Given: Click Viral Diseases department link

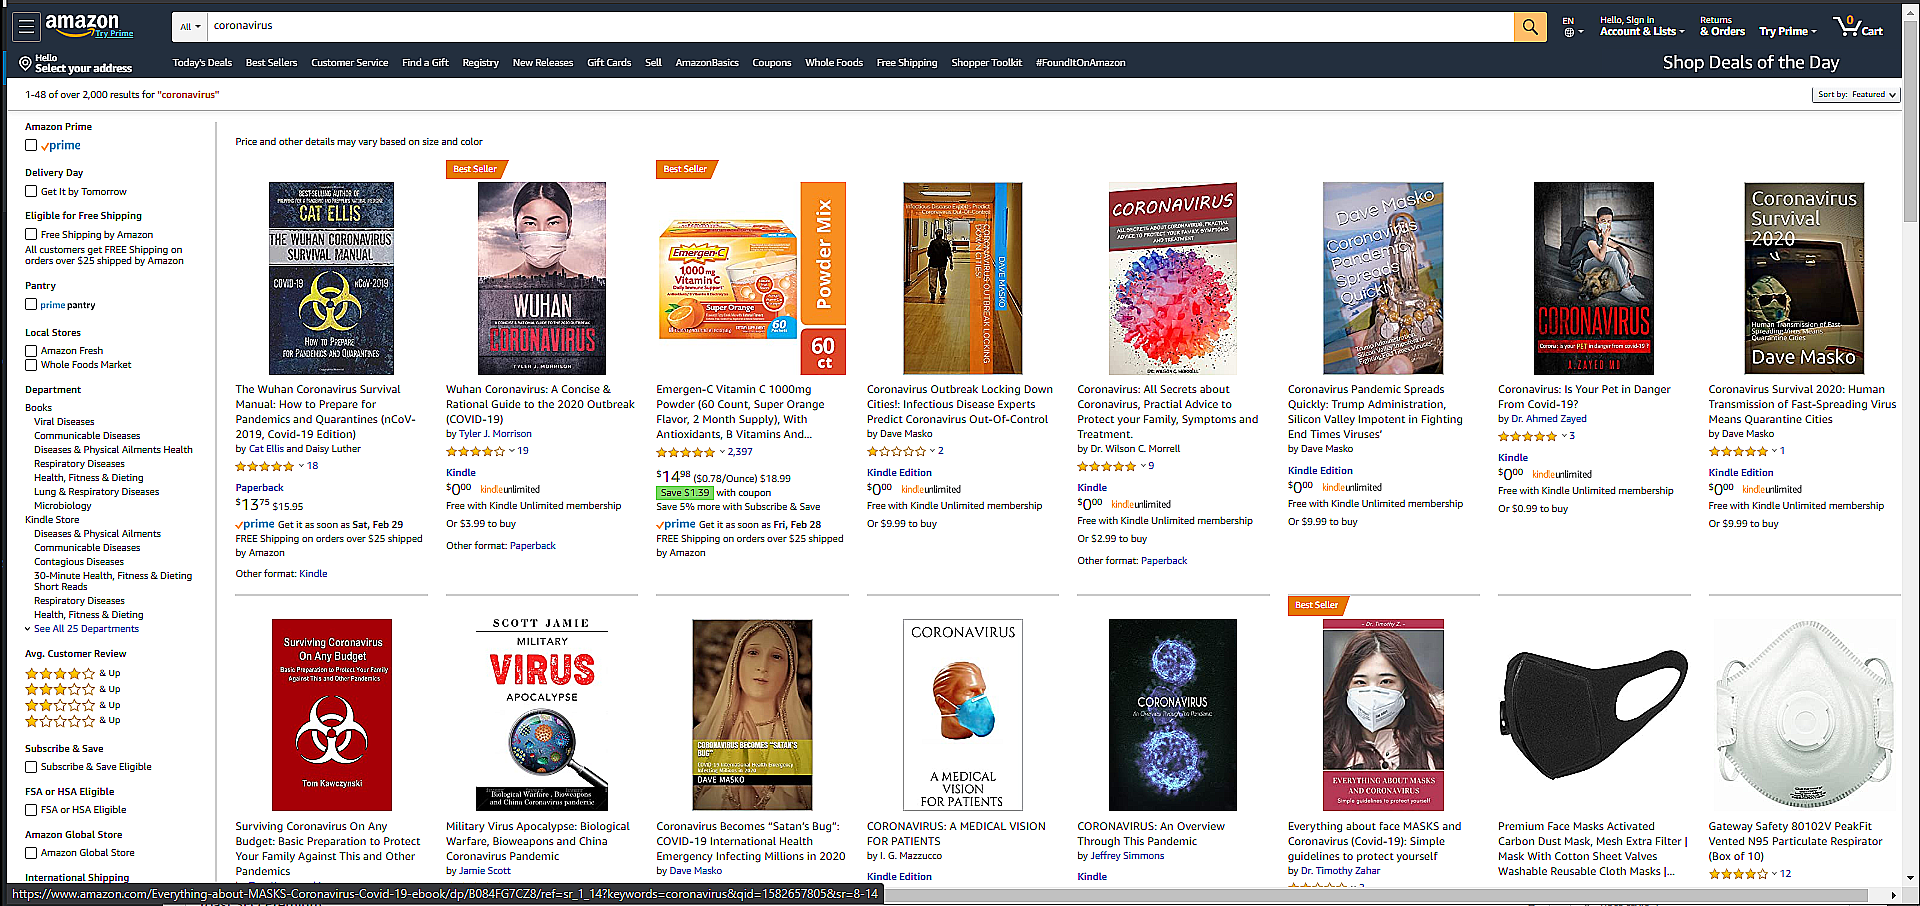Looking at the screenshot, I should 64,422.
